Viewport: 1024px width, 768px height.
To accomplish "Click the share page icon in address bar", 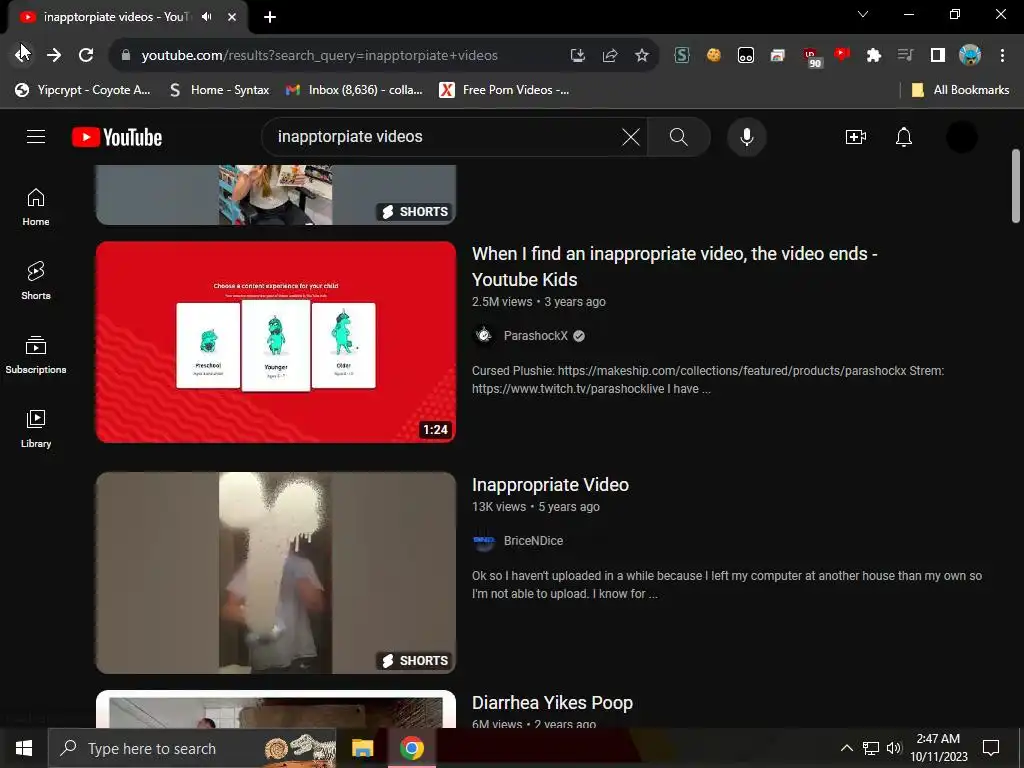I will point(609,55).
